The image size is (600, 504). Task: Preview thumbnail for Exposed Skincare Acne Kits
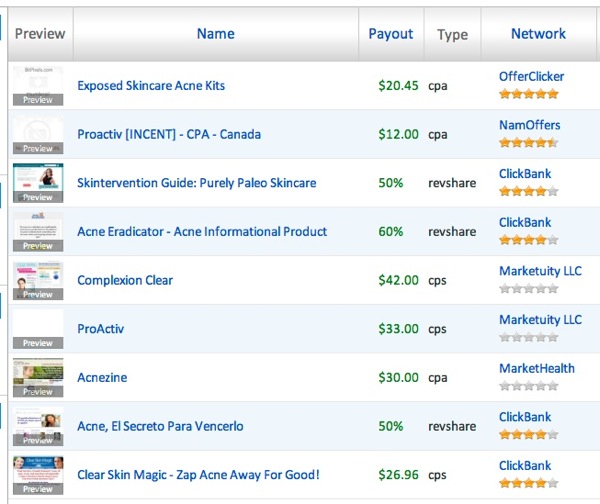tap(38, 86)
